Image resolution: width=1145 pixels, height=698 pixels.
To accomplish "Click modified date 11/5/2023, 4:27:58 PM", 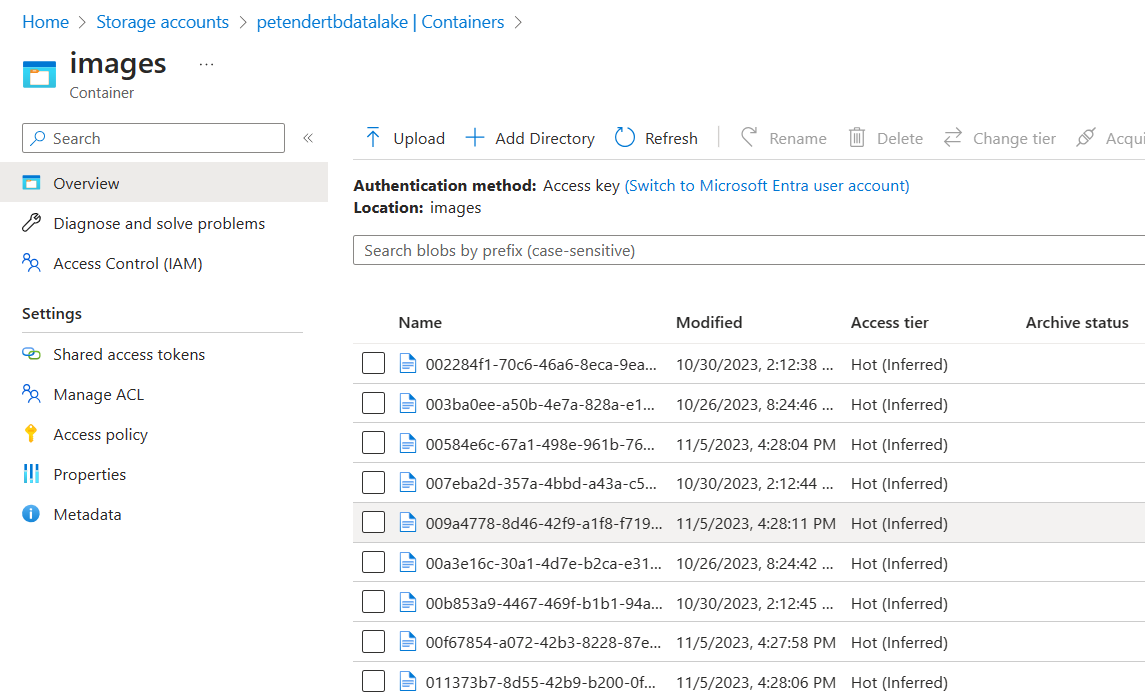I will (756, 643).
